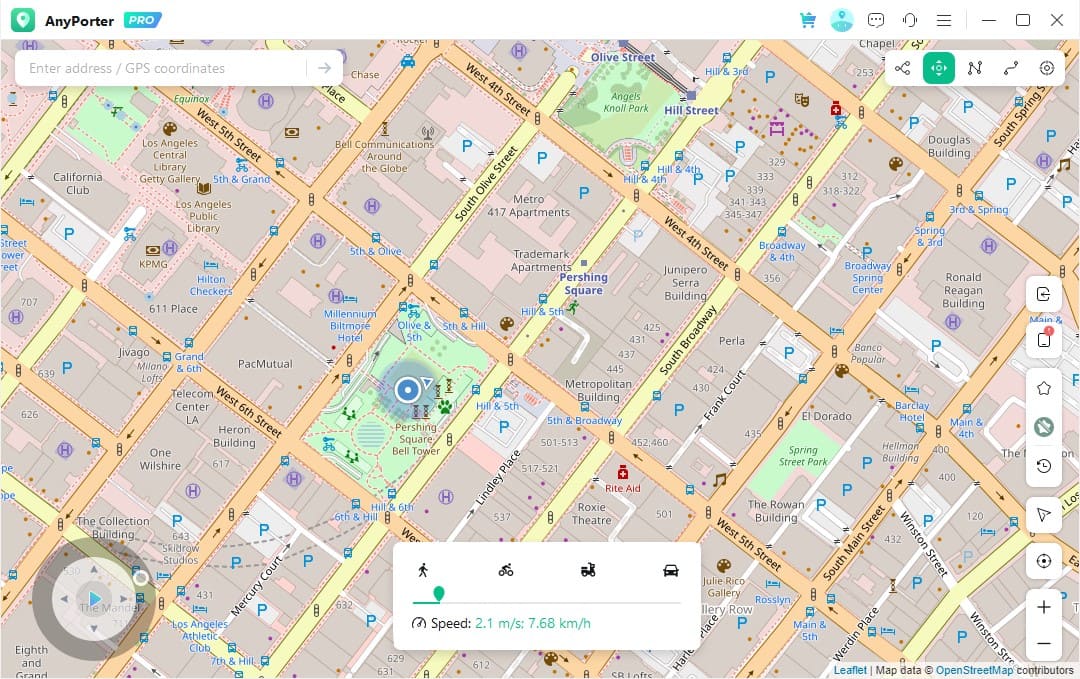This screenshot has height=679, width=1080.
Task: Select the multi-spot route mode
Action: [x=975, y=68]
